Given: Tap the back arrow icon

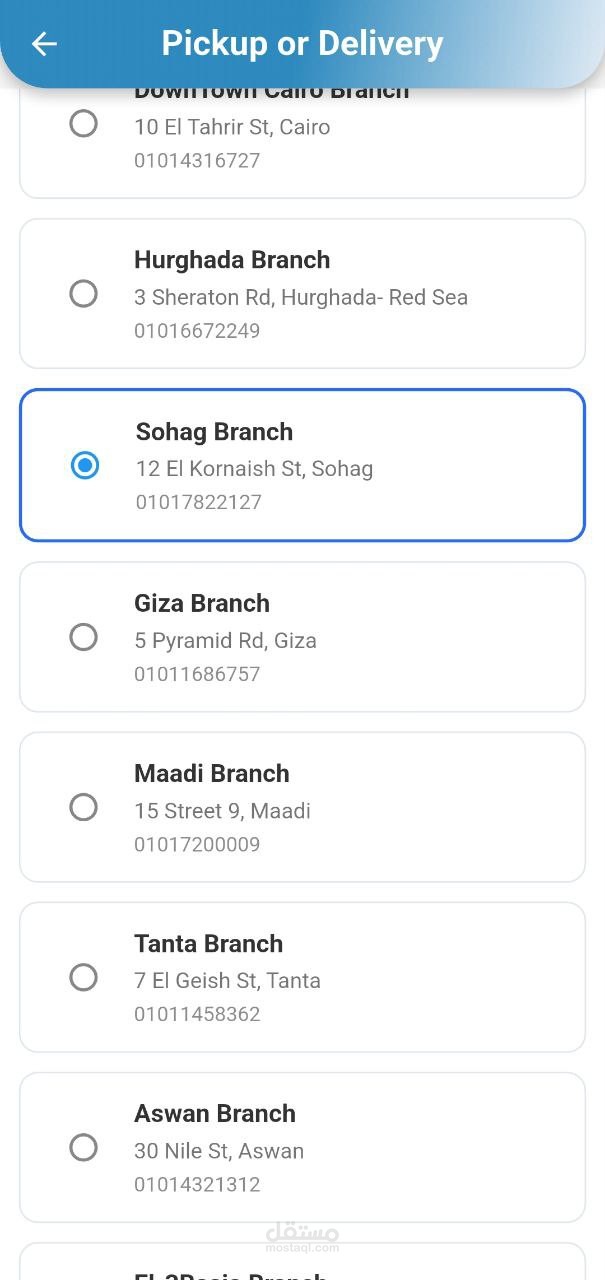Looking at the screenshot, I should [x=44, y=44].
